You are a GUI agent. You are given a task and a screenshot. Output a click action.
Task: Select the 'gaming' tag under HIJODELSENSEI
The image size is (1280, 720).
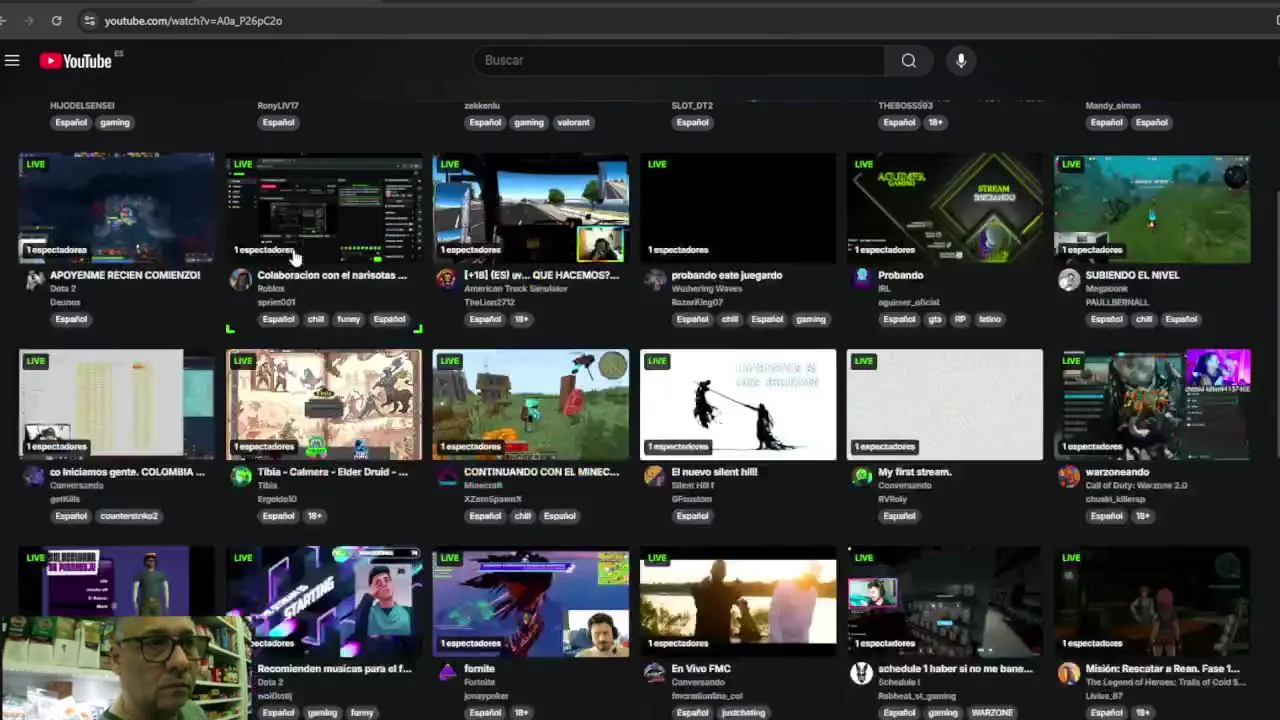[x=114, y=123]
